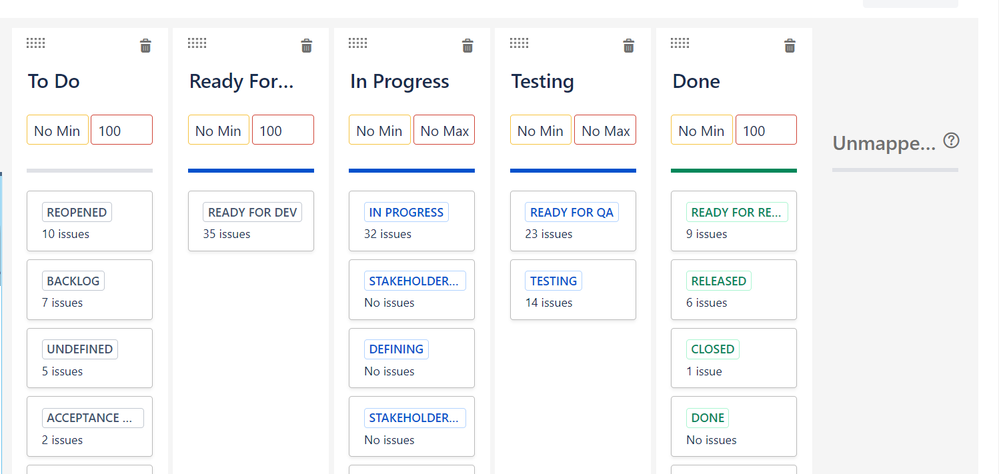Grab the Testing column drag handle
The image size is (999, 474).
(x=519, y=43)
